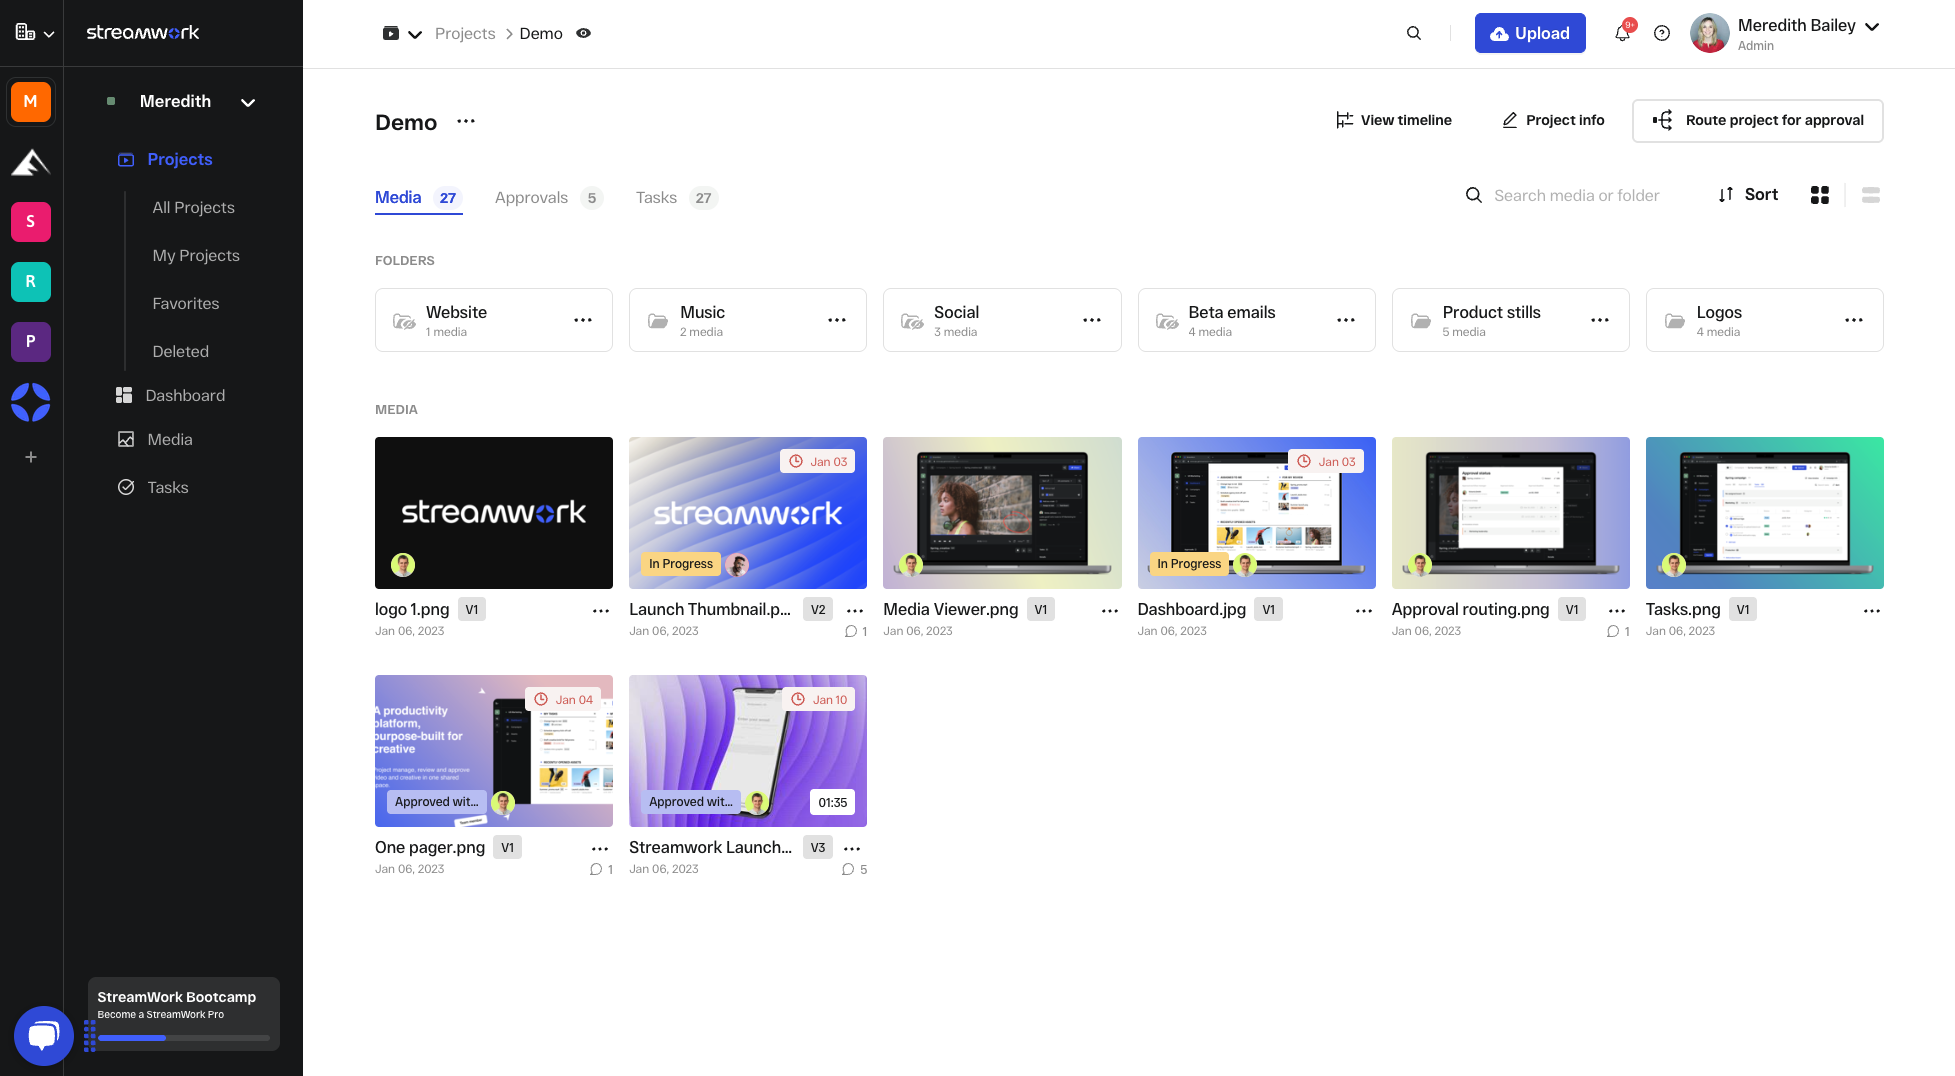The width and height of the screenshot is (1955, 1076).
Task: Click the search icon in top bar
Action: [1414, 33]
